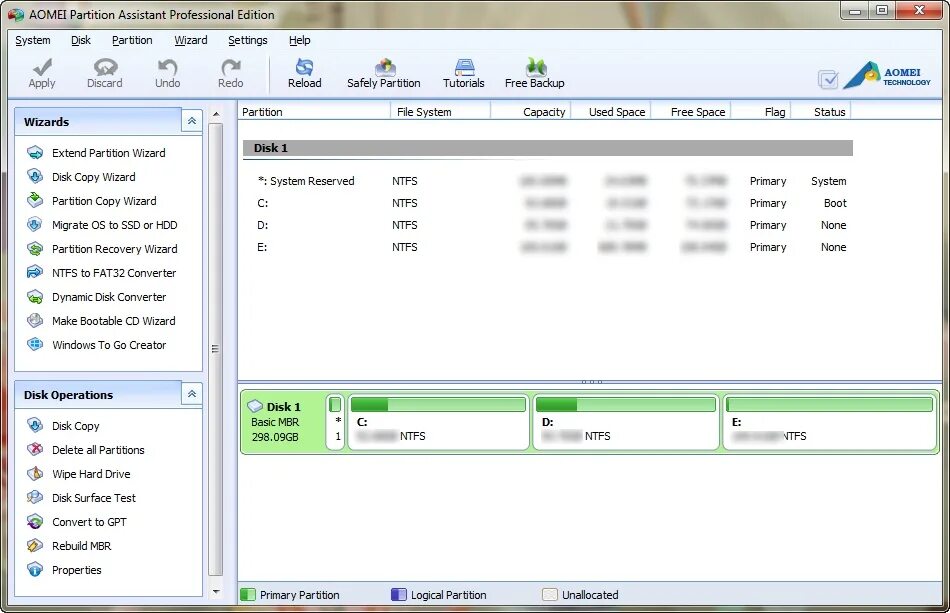Image resolution: width=950 pixels, height=613 pixels.
Task: Click the Make Bootable CD Wizard icon
Action: tap(35, 320)
